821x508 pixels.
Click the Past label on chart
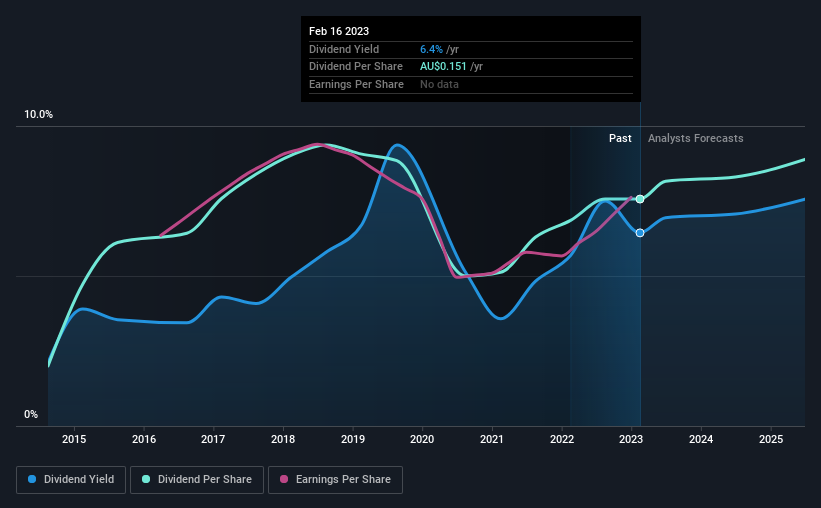click(620, 138)
